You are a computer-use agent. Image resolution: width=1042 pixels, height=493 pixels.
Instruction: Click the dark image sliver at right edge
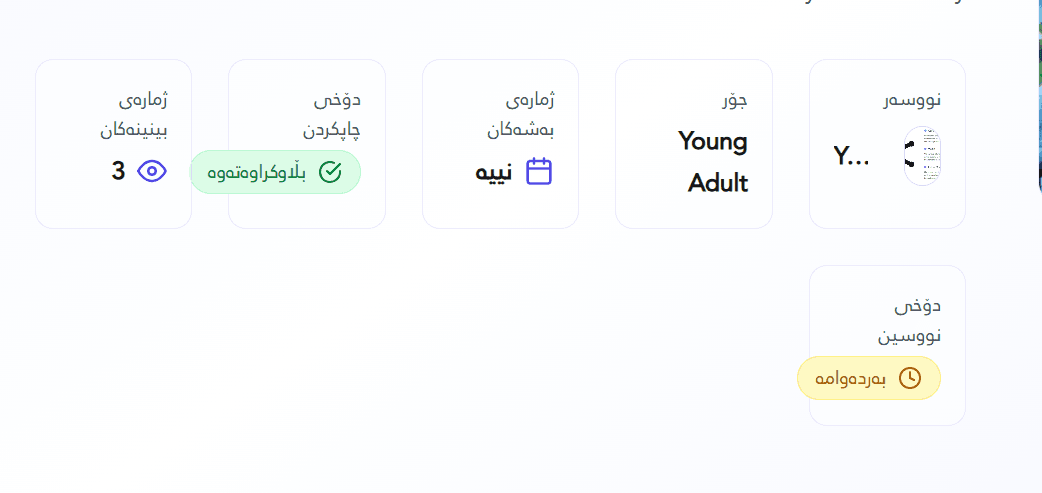coord(1038,100)
